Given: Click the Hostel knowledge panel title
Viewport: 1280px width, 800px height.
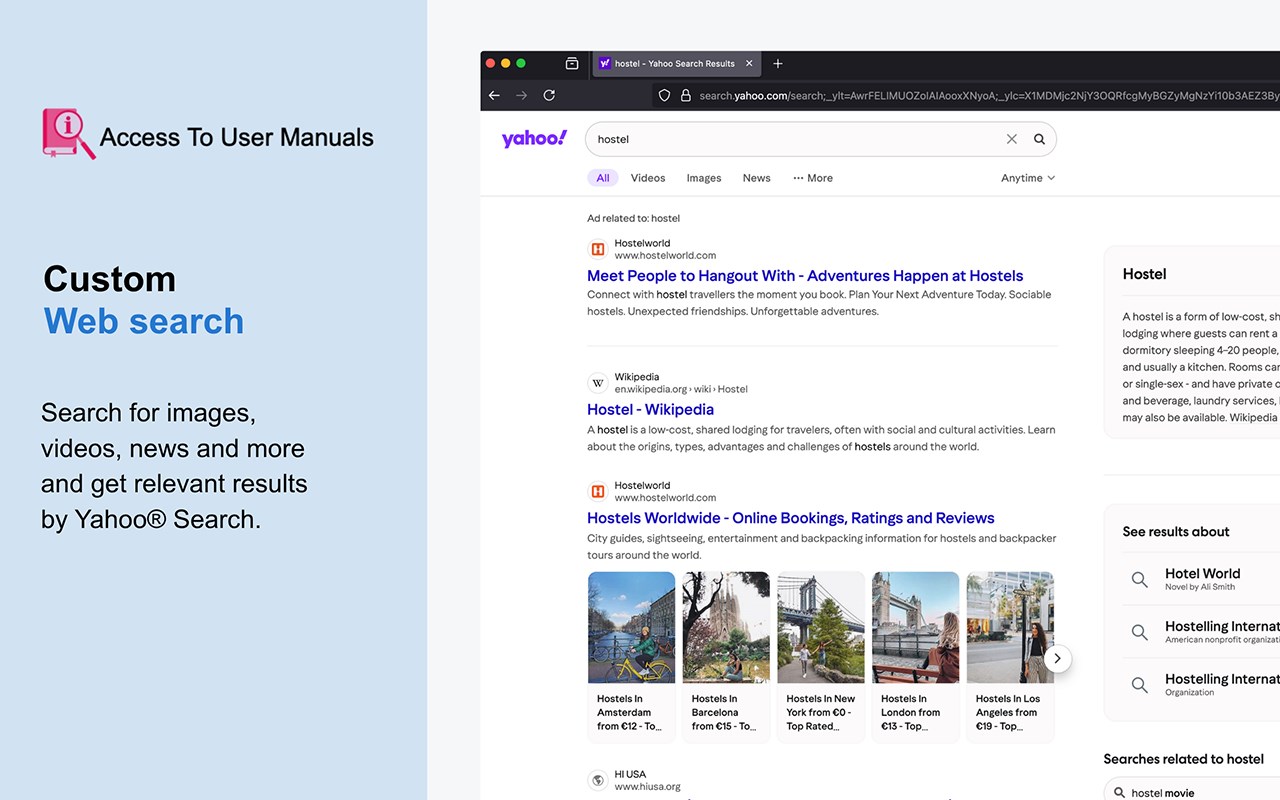Looking at the screenshot, I should tap(1144, 274).
